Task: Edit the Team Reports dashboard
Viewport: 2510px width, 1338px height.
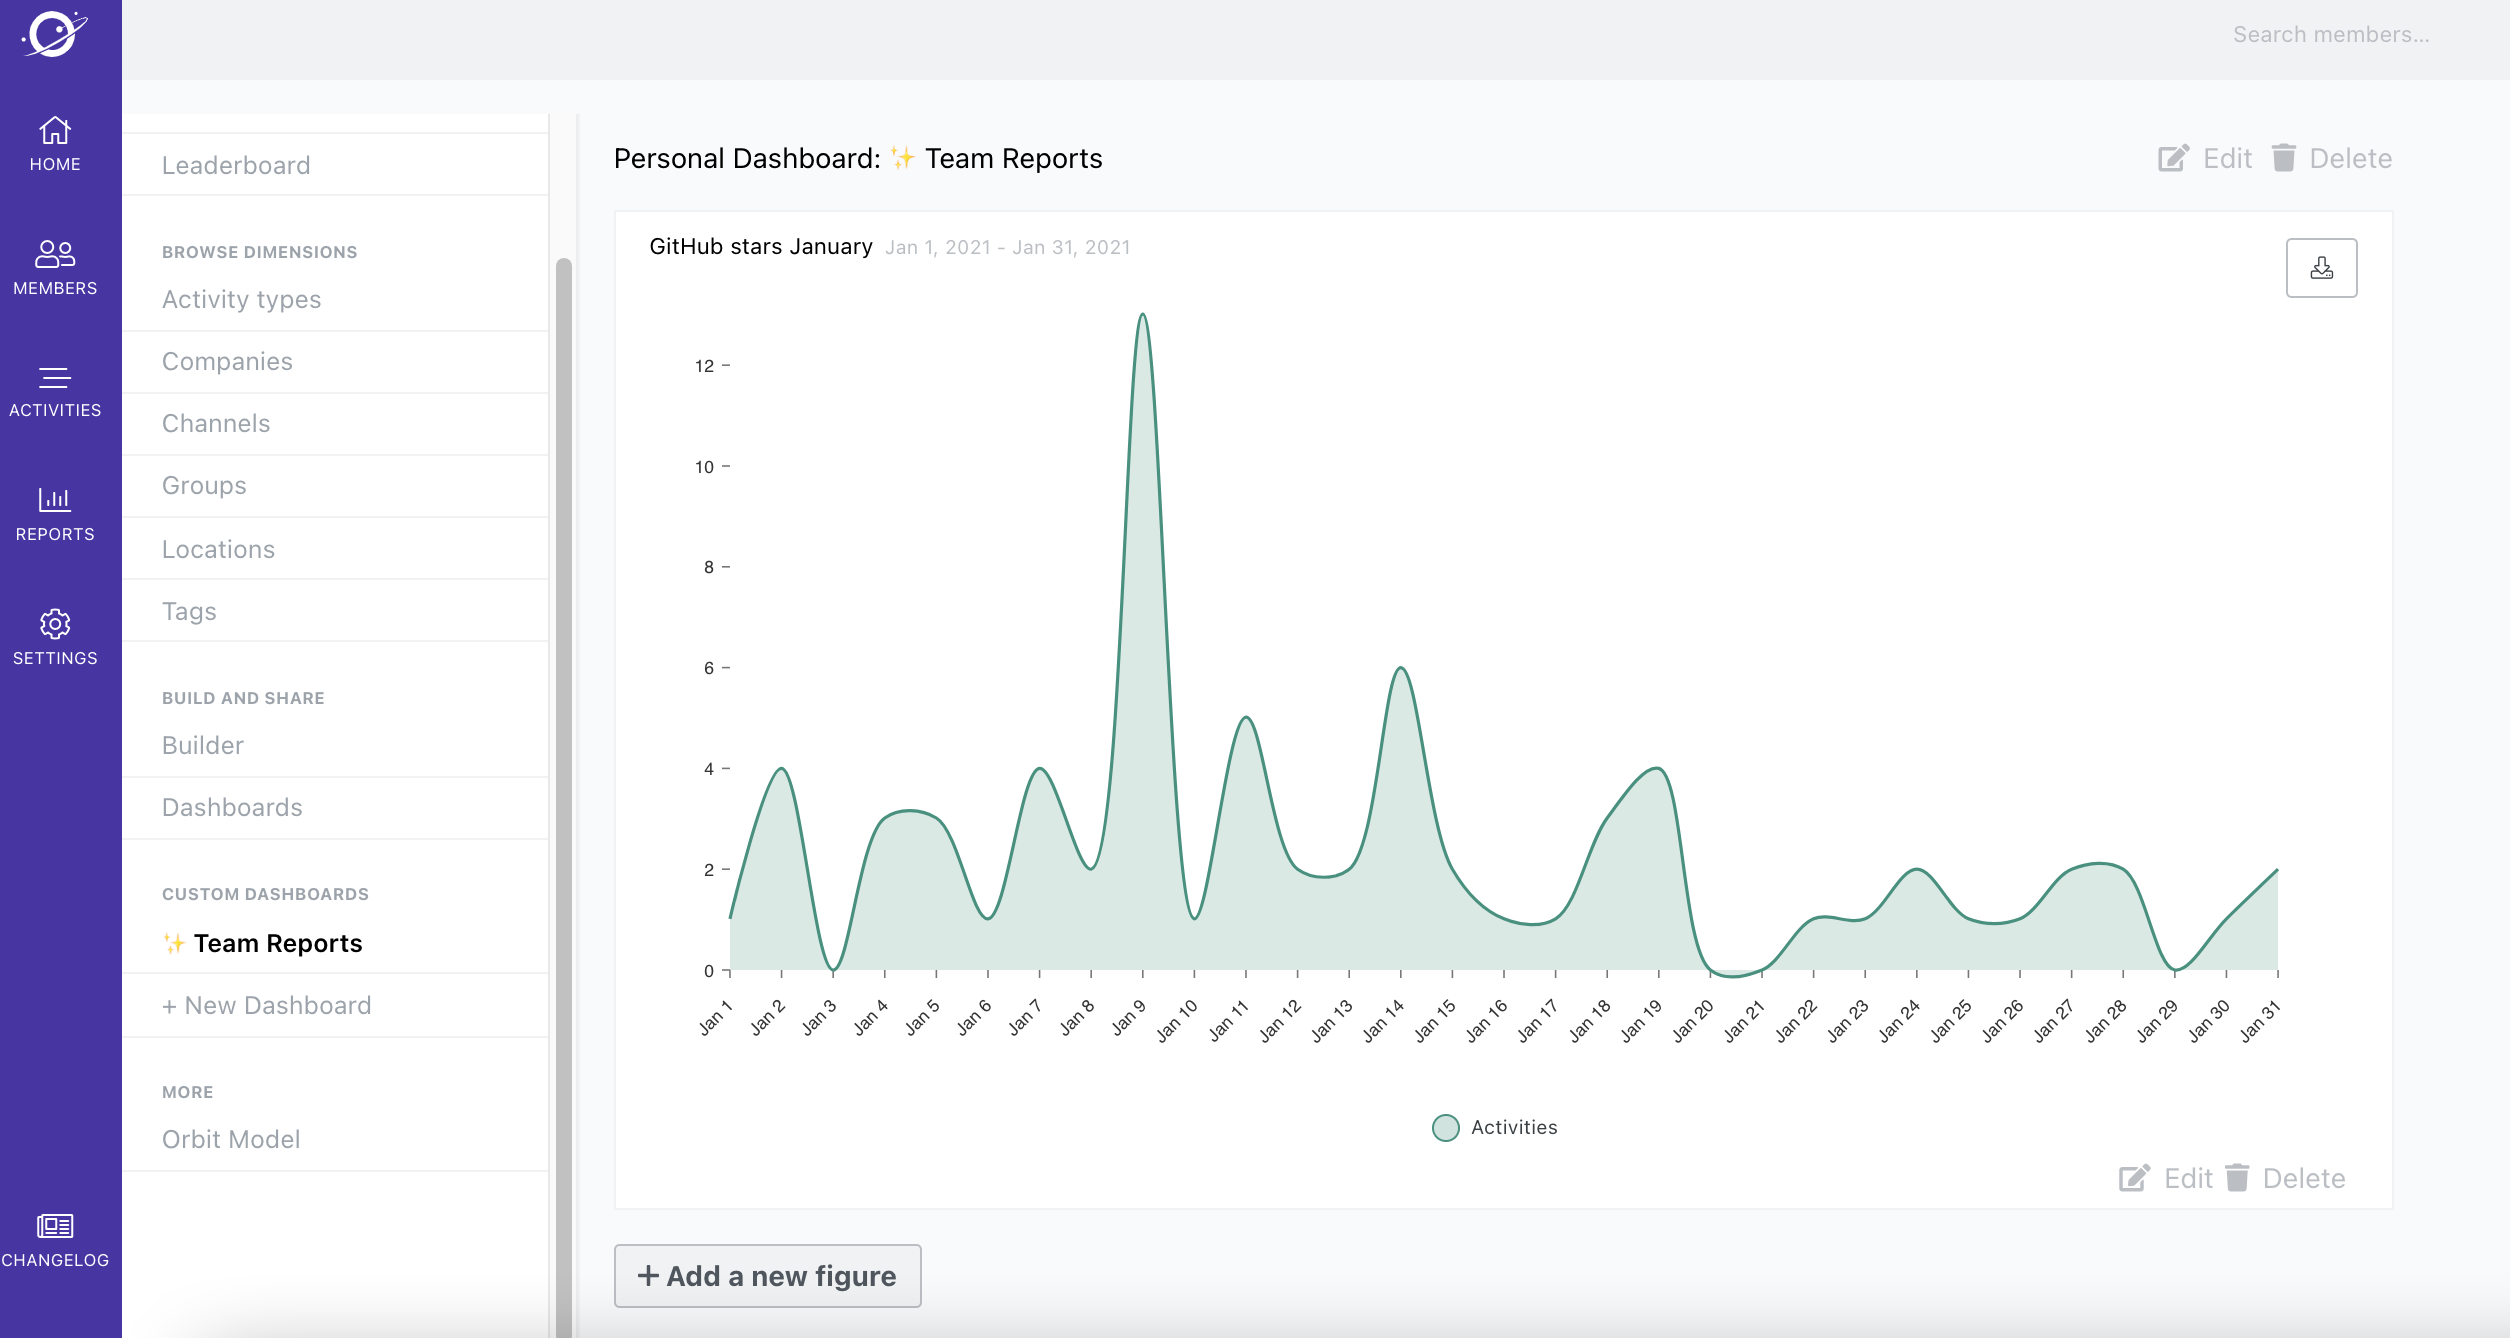Action: click(x=2205, y=159)
